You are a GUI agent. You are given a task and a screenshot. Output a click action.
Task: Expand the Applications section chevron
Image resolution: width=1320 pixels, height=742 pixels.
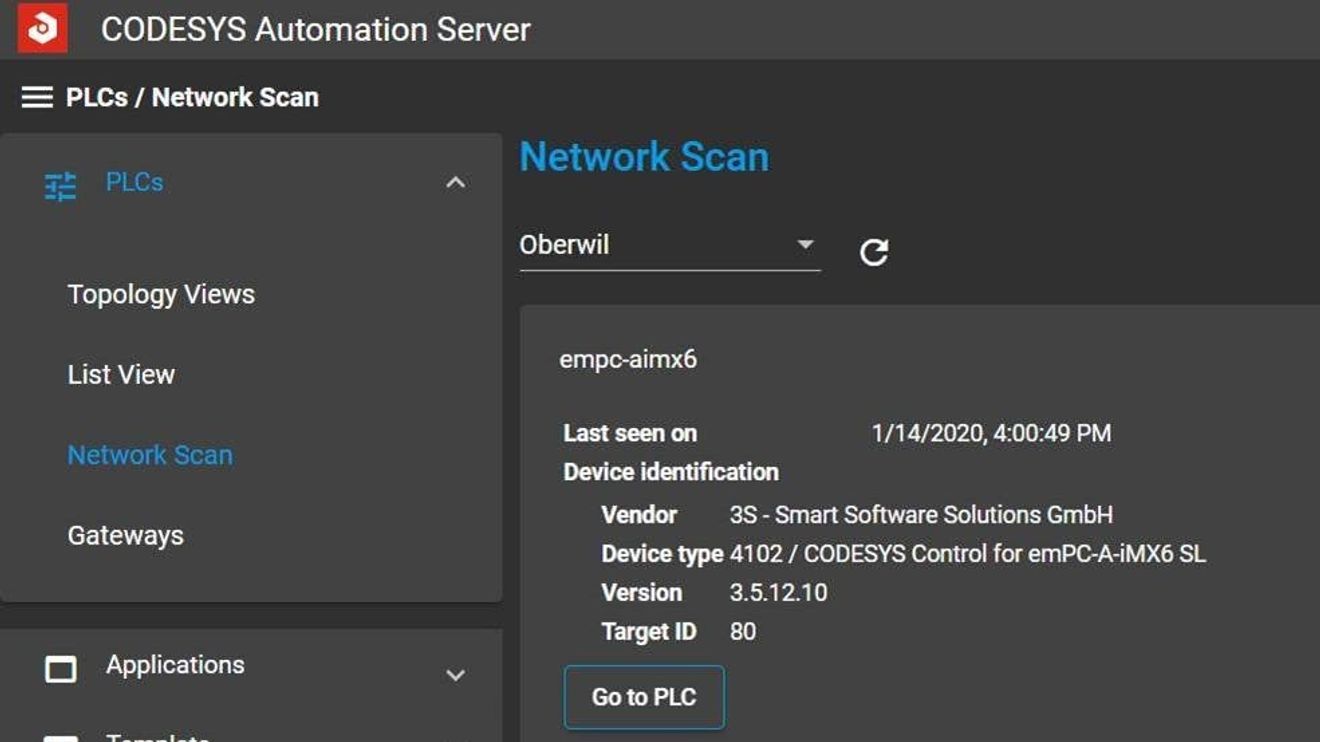click(x=455, y=675)
